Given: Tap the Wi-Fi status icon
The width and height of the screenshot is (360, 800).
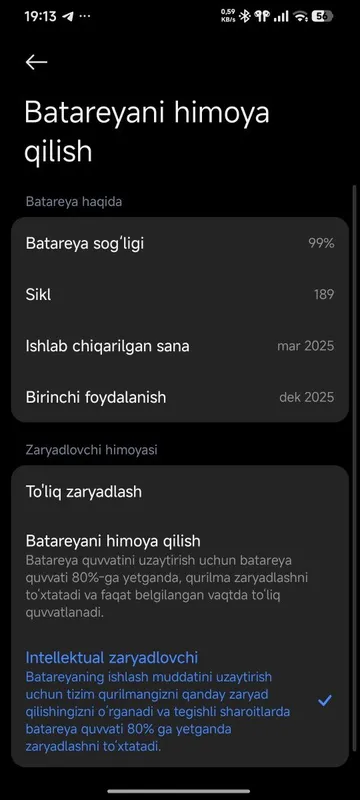Looking at the screenshot, I should click(301, 17).
